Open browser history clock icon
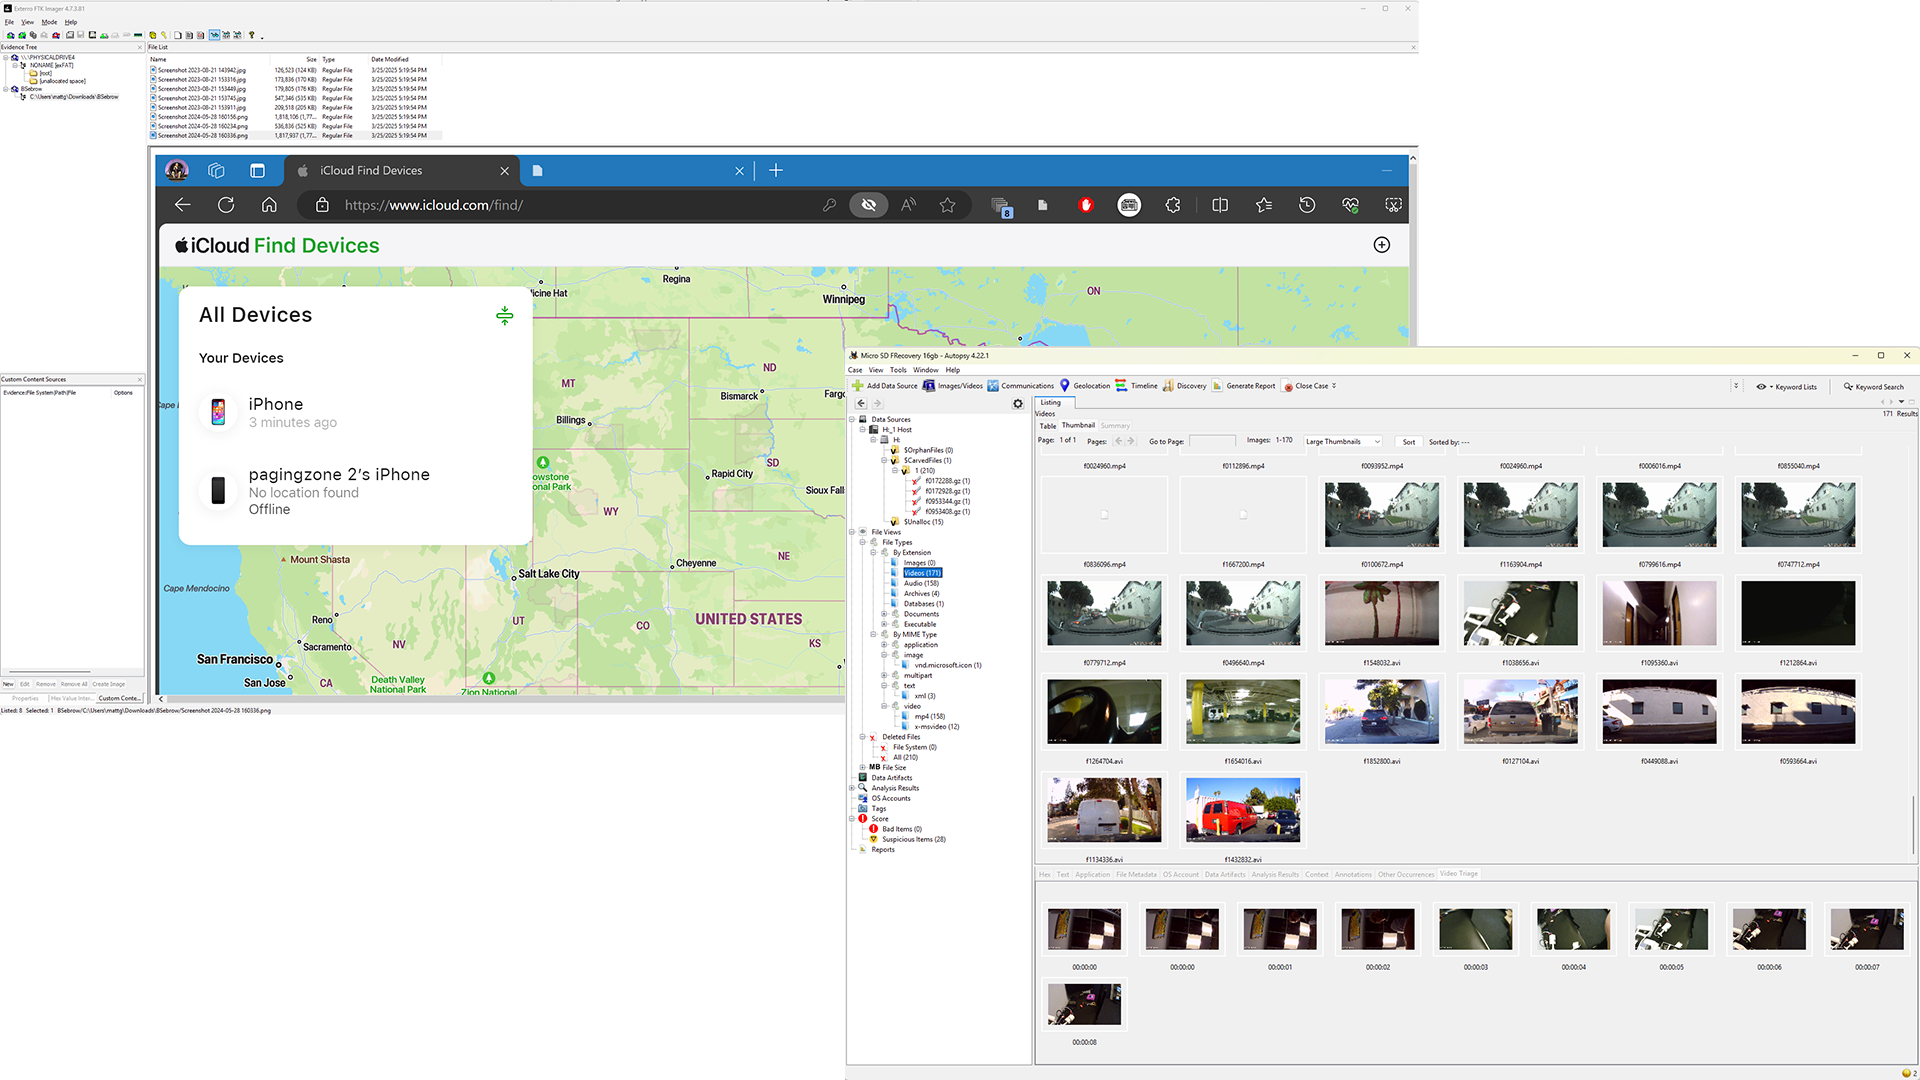Screen dimensions: 1920x1080 (x=1307, y=205)
